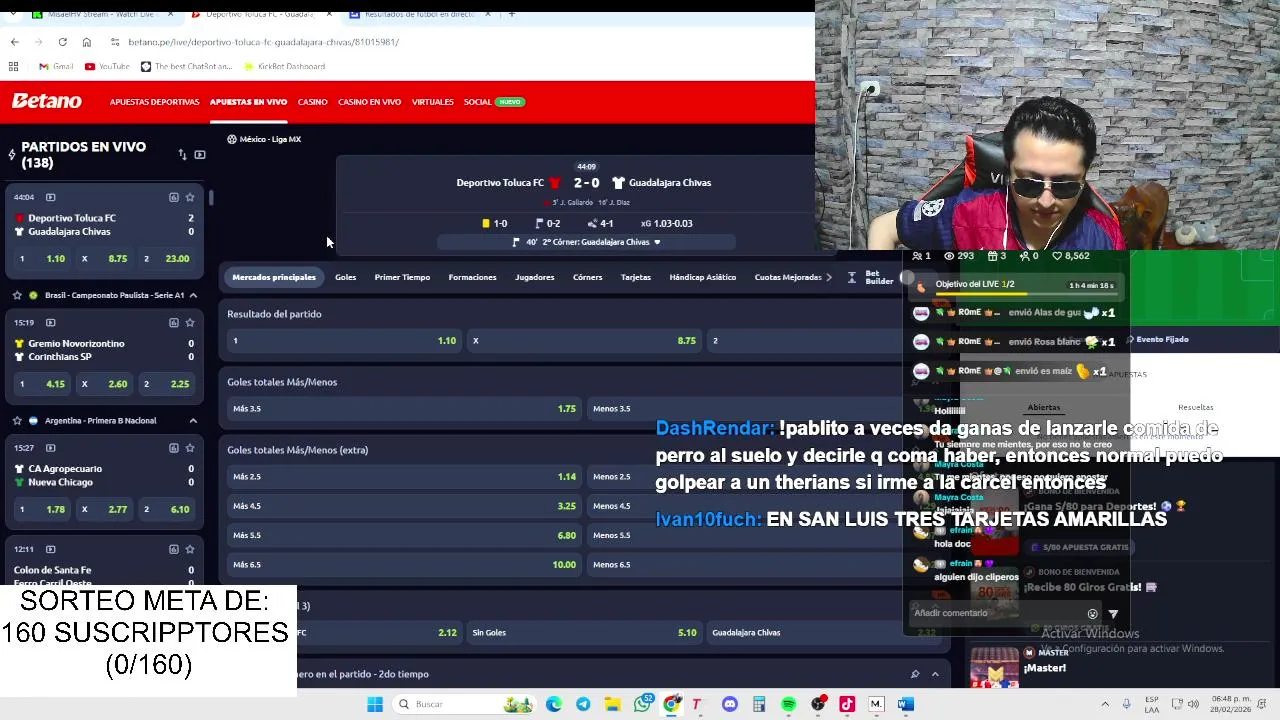Select Más 2.5 goals at 1.14
This screenshot has height=720, width=1280.
pos(404,476)
